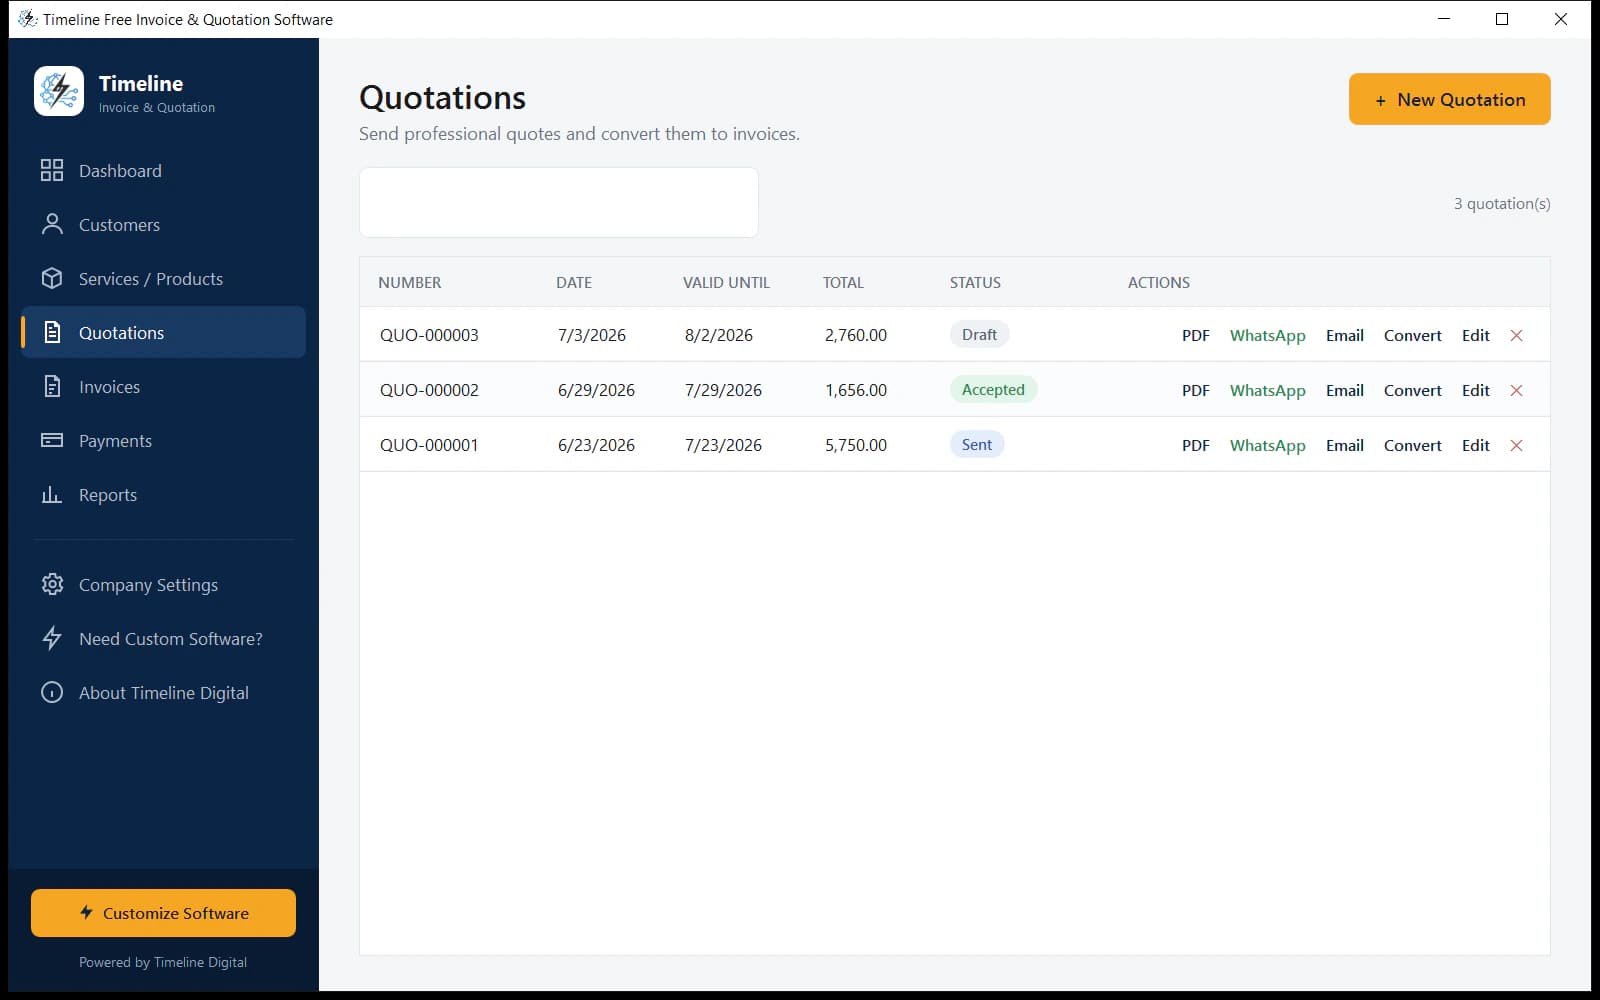Open About Timeline Digital

pyautogui.click(x=163, y=692)
